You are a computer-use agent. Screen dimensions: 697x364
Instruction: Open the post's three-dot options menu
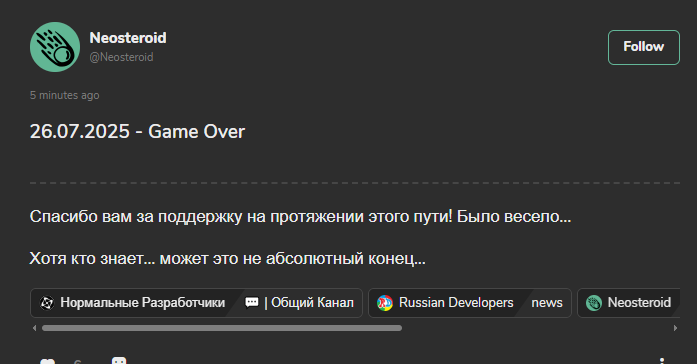(x=662, y=361)
